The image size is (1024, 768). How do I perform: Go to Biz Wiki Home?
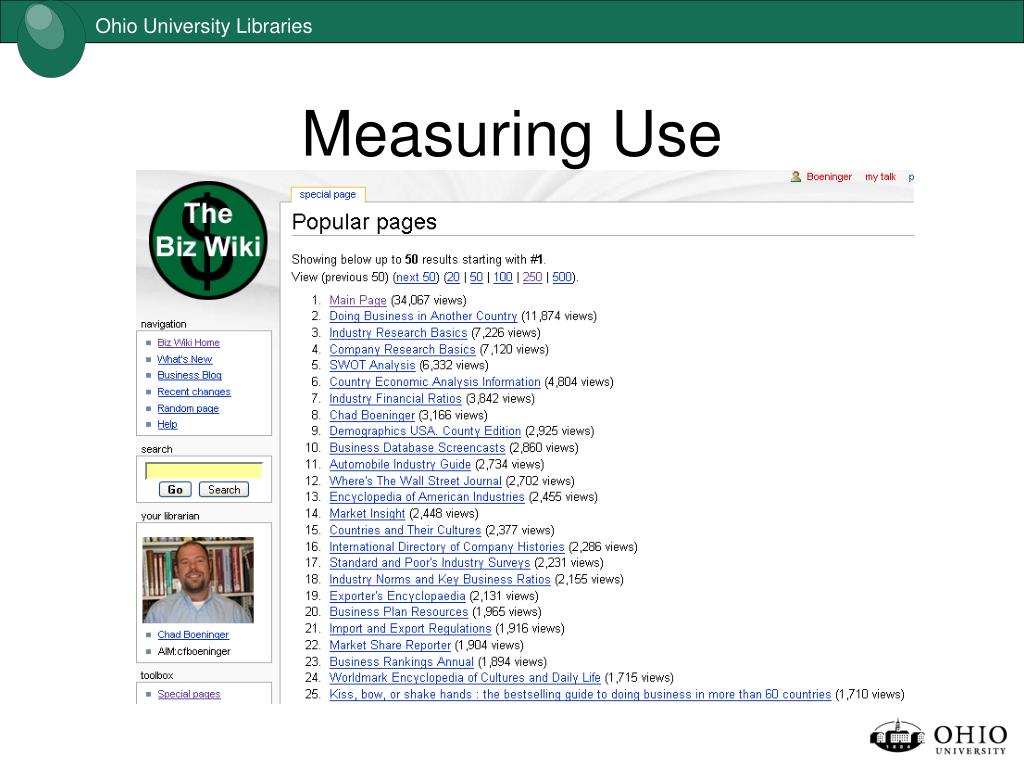coord(188,343)
